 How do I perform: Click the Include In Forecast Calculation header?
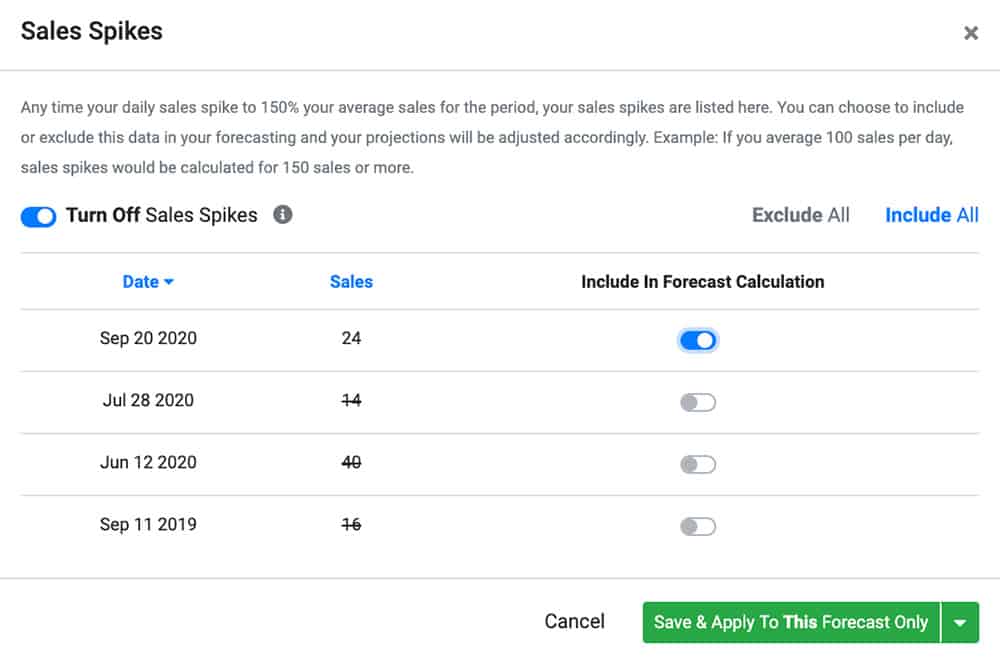point(703,281)
